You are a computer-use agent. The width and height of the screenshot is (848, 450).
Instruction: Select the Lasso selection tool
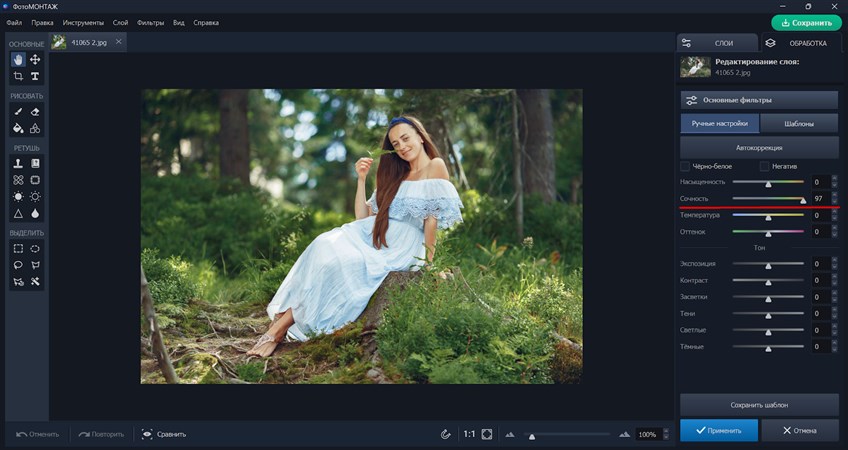pos(18,265)
